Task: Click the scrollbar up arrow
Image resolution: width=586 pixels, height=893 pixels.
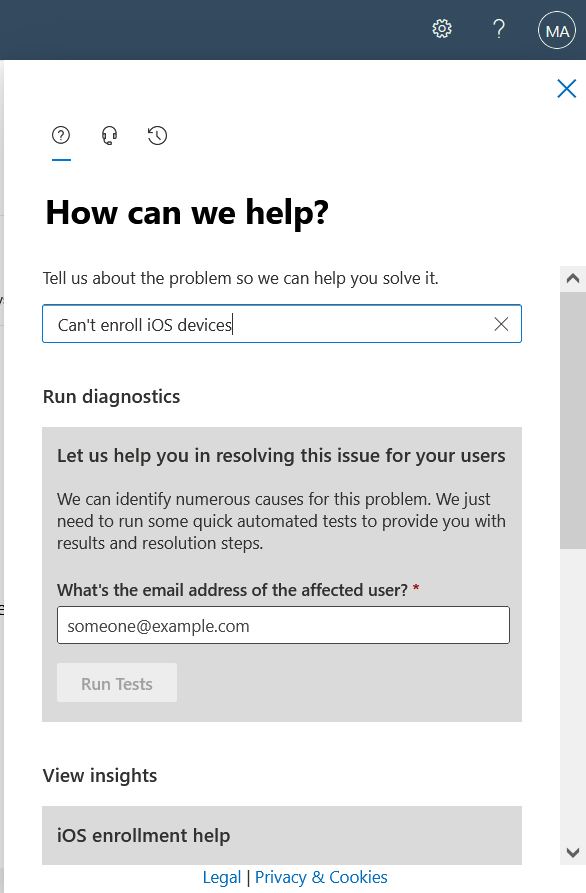Action: (x=573, y=278)
